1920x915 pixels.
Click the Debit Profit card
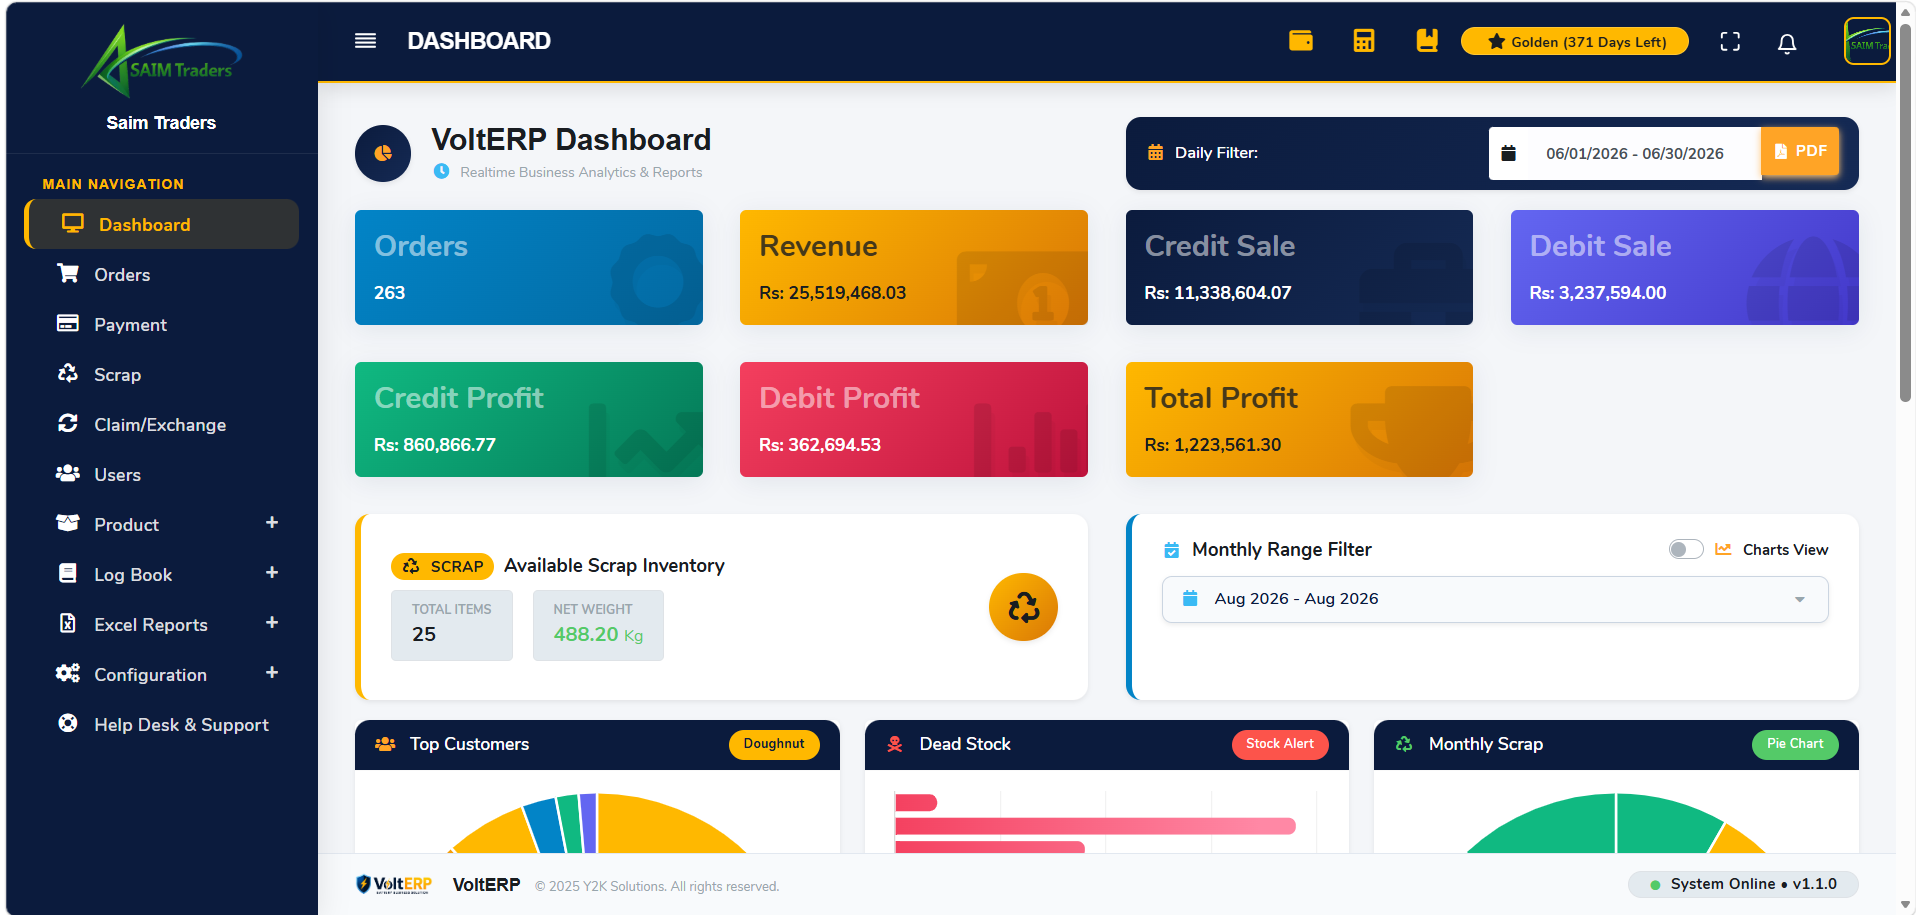coord(914,419)
